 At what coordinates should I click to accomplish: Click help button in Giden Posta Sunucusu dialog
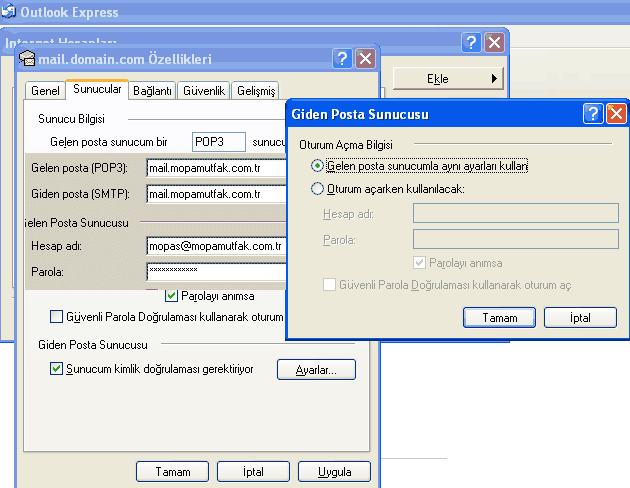point(593,114)
